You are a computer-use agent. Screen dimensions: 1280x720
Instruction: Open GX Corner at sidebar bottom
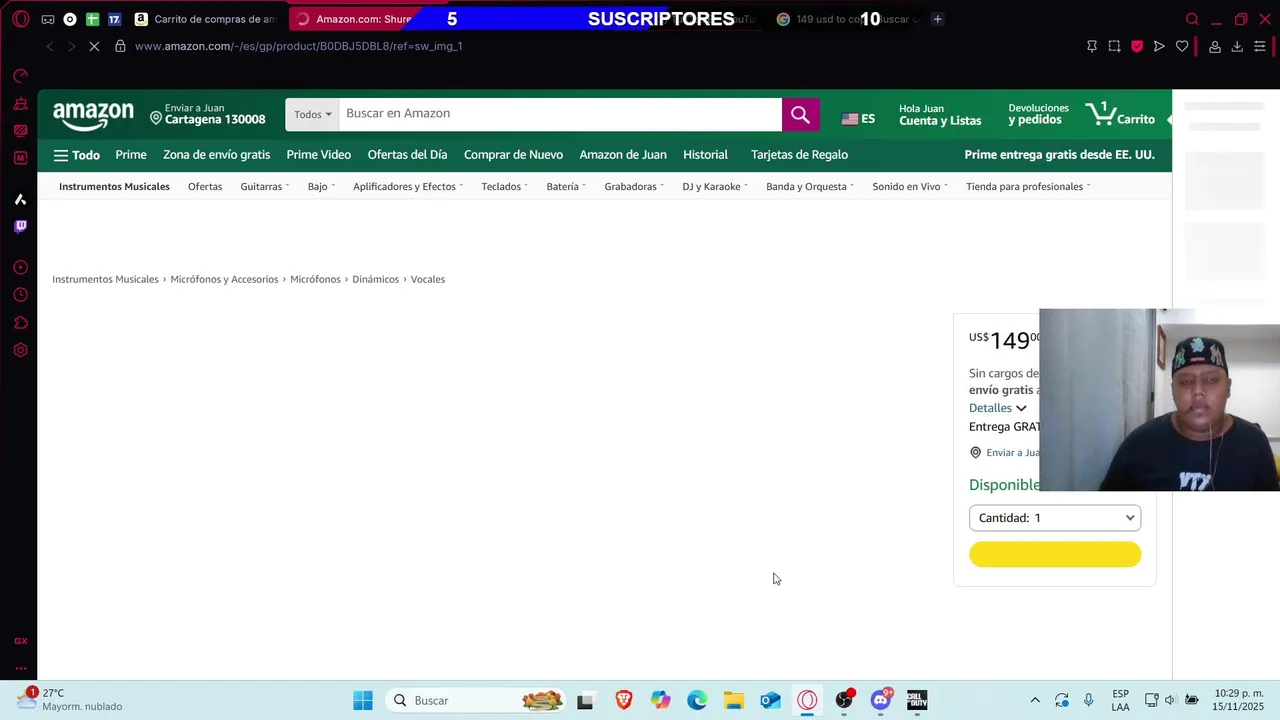tap(20, 641)
